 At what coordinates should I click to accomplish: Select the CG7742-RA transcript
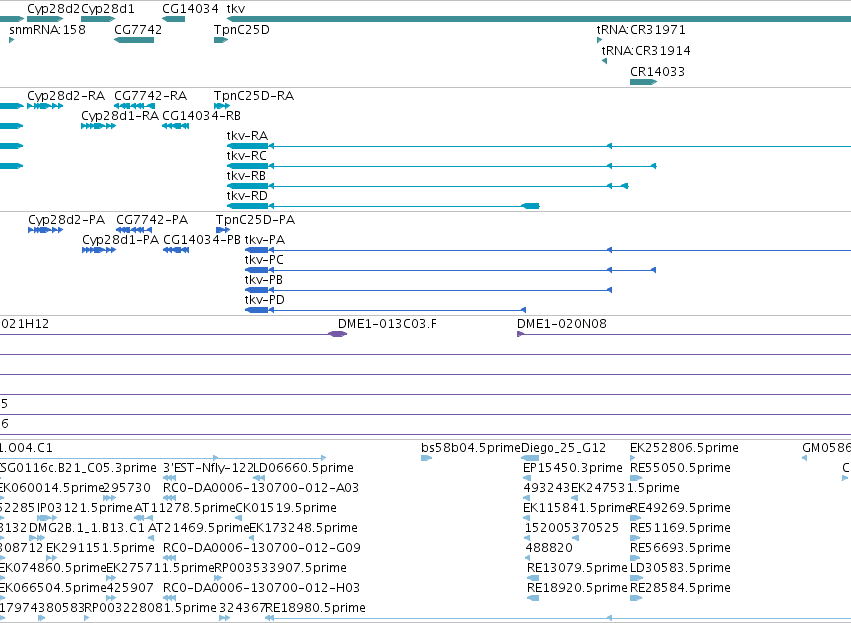pos(135,106)
